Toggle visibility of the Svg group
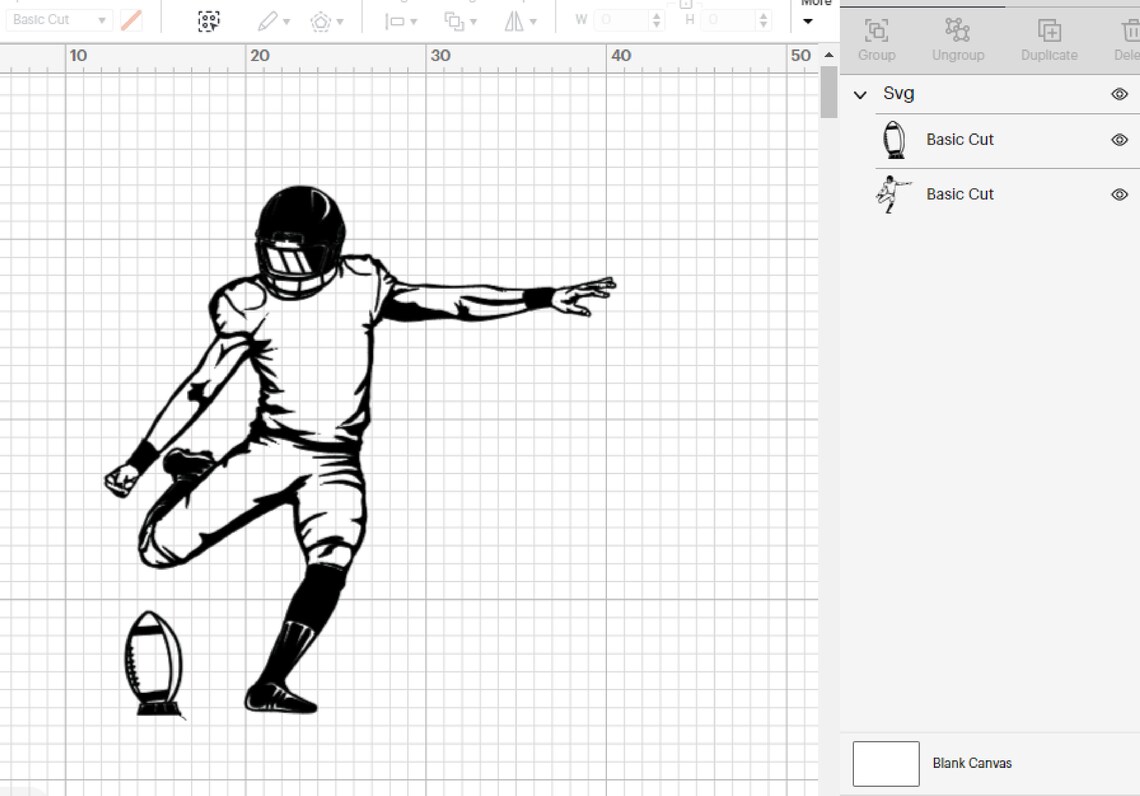Screen dimensions: 1140x796 click(x=1119, y=93)
